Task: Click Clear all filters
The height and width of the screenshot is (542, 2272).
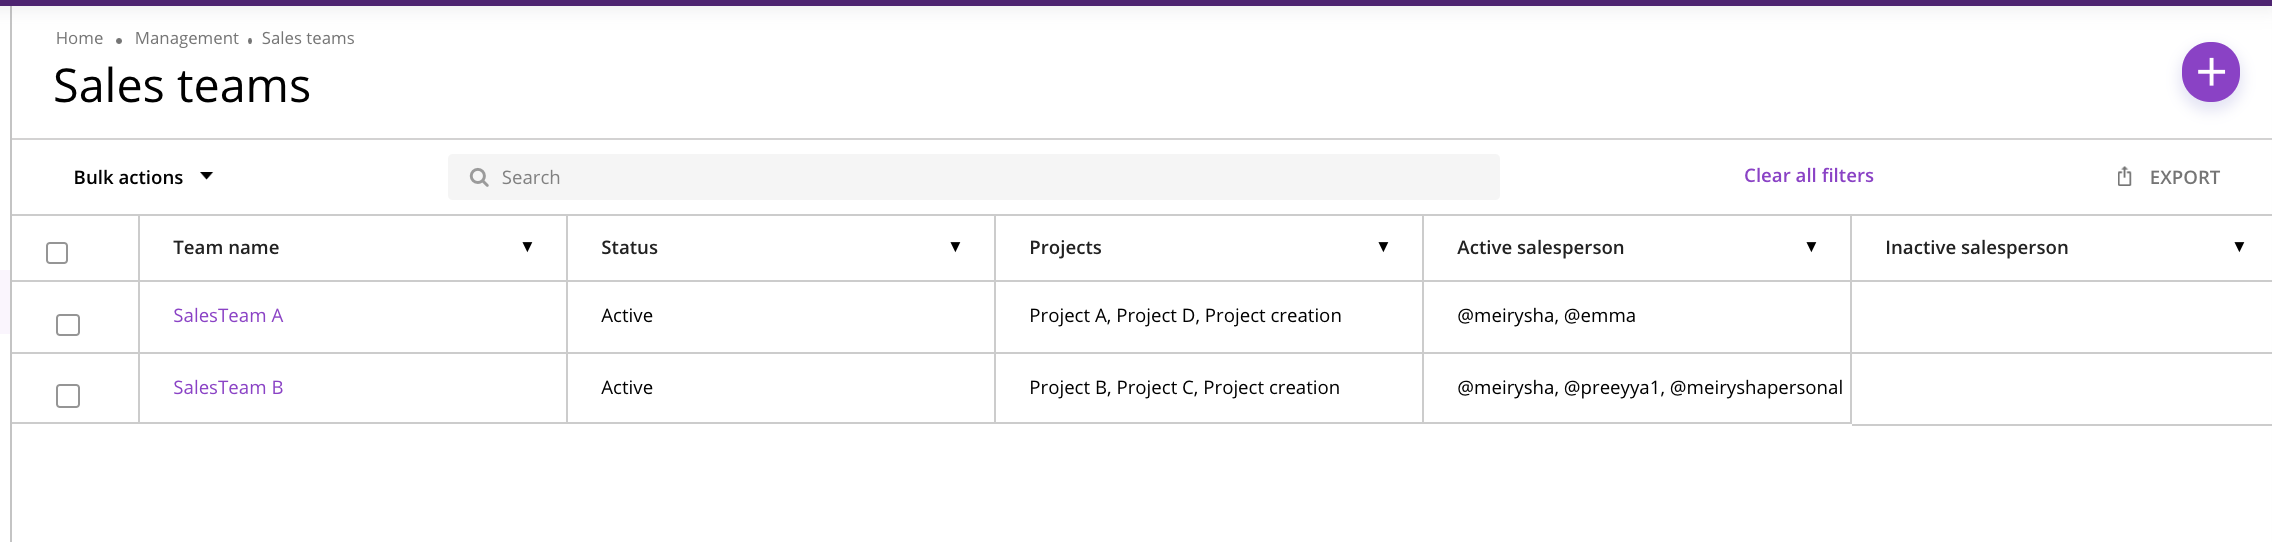Action: coord(1808,175)
